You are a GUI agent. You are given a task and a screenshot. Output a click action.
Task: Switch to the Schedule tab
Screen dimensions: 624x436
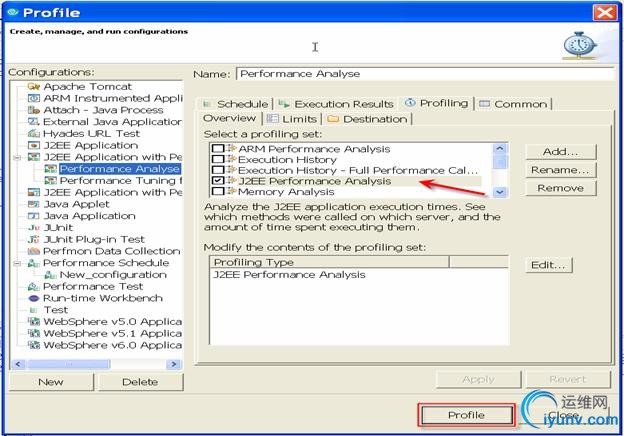point(235,104)
